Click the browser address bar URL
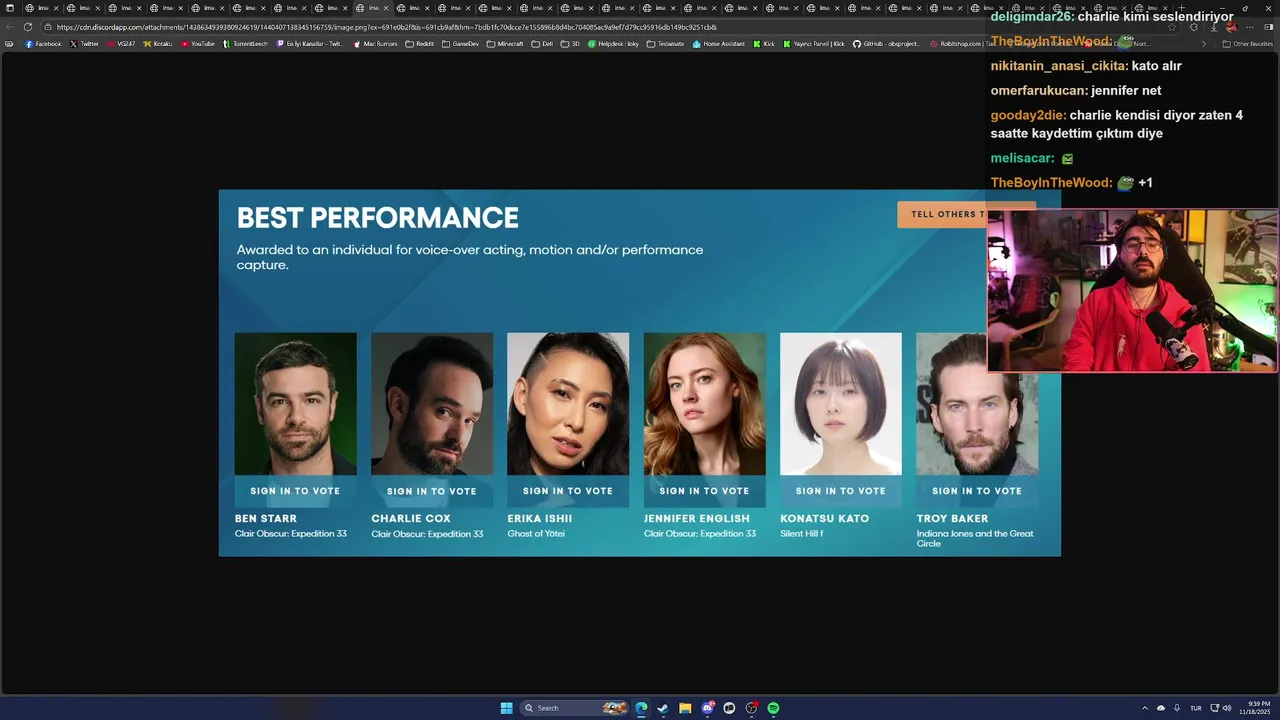The width and height of the screenshot is (1280, 720). (386, 27)
